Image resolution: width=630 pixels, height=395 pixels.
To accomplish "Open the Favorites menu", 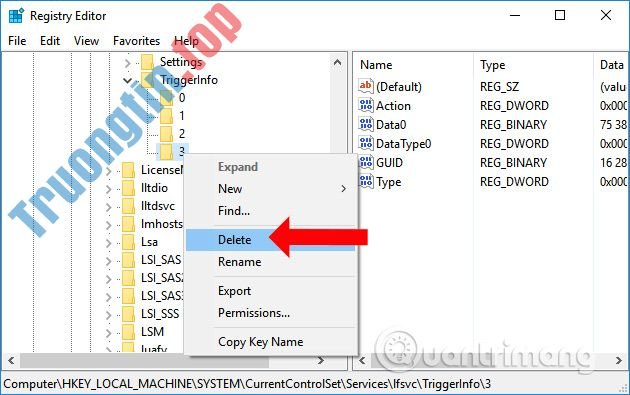I will (137, 41).
